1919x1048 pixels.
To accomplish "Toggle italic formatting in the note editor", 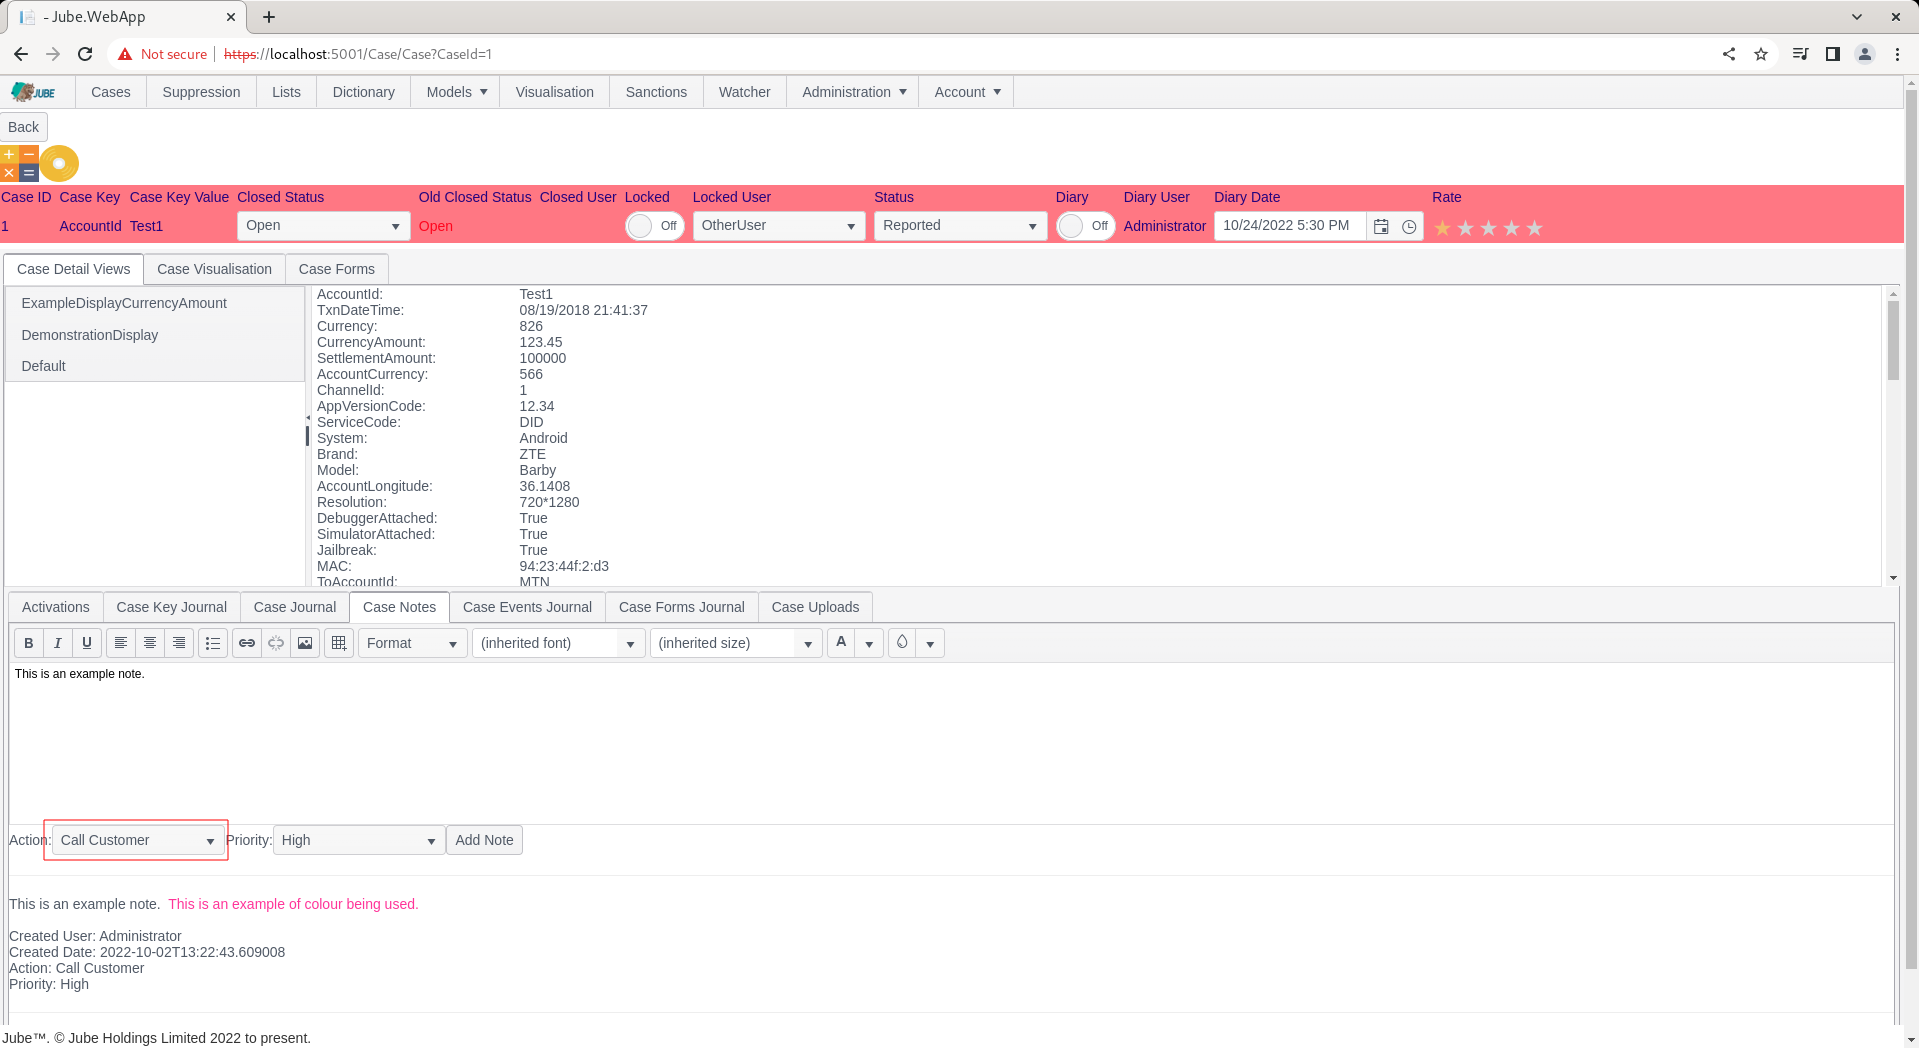I will 58,643.
